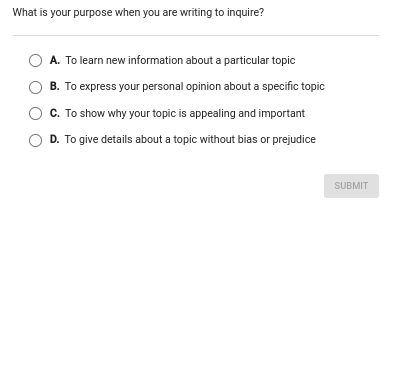Click the bold letter 'B.' label

pyautogui.click(x=55, y=86)
